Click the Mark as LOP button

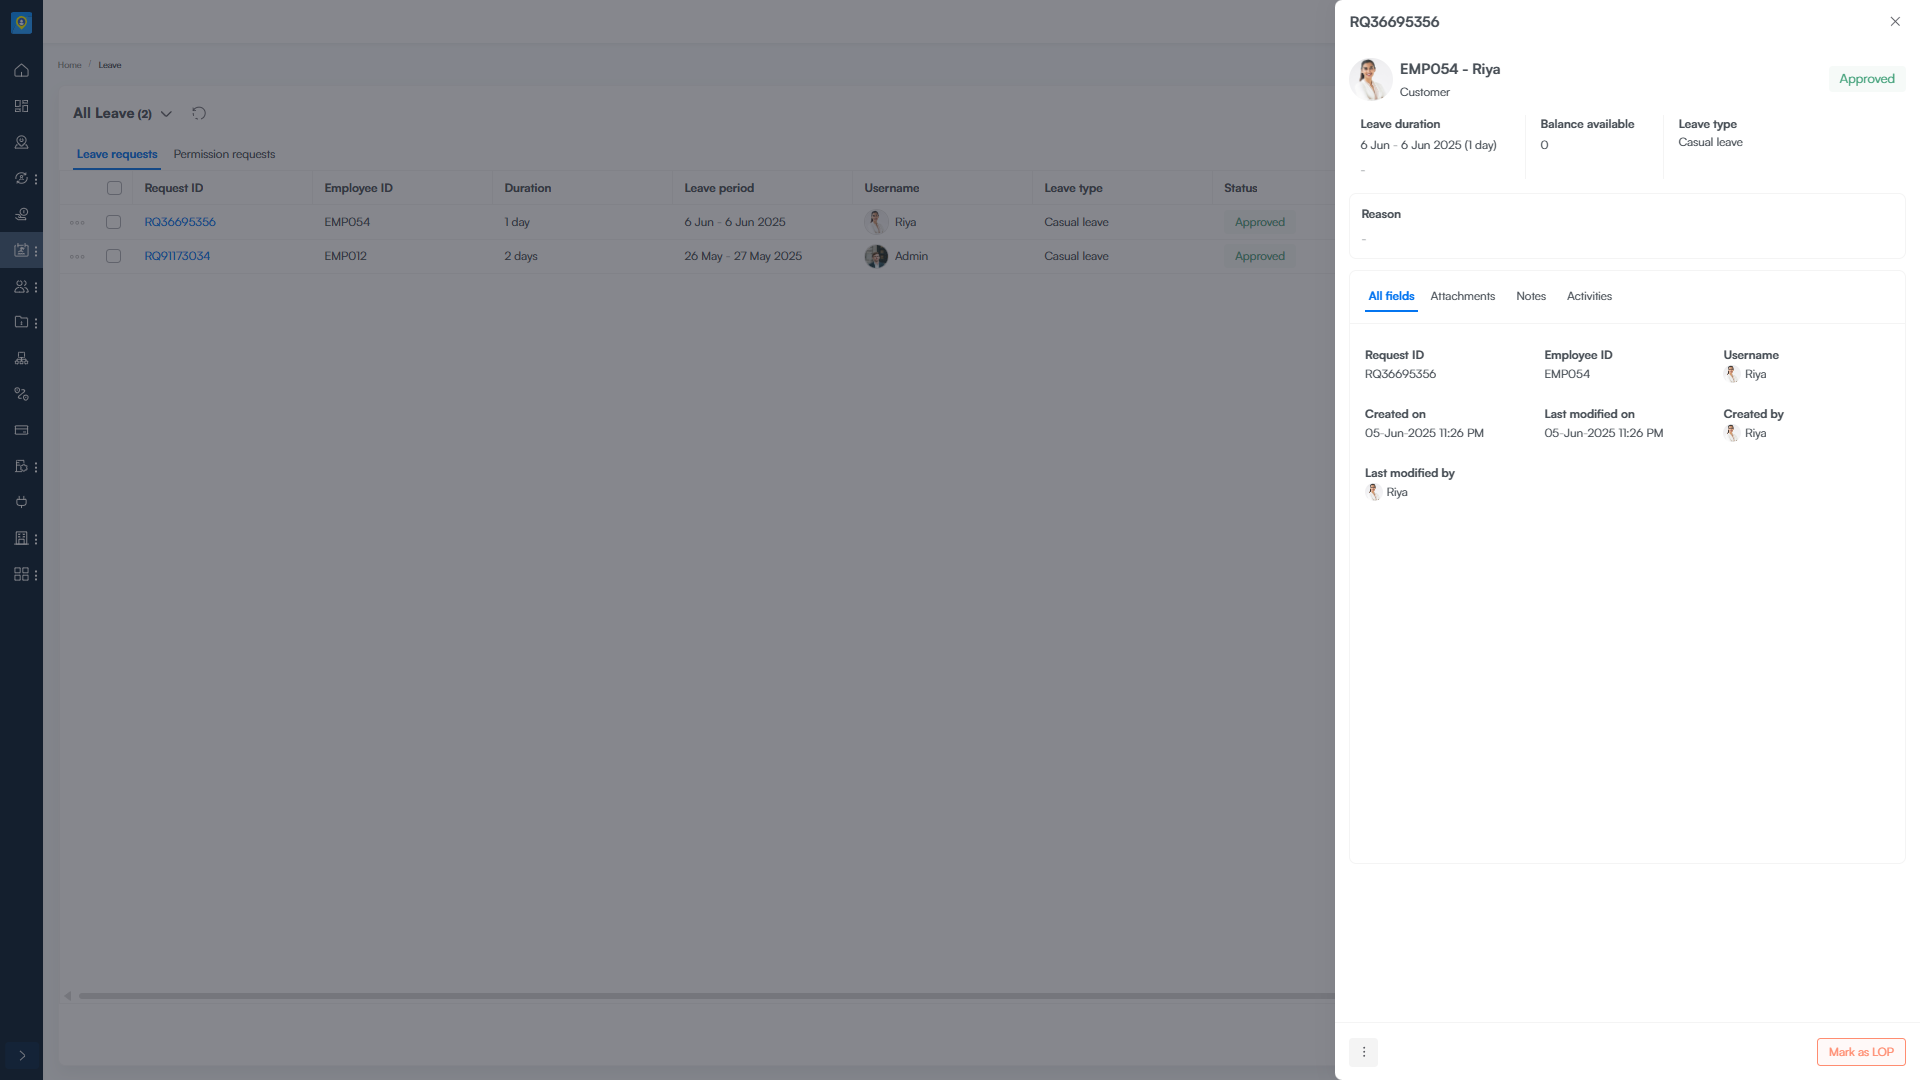[1860, 1052]
